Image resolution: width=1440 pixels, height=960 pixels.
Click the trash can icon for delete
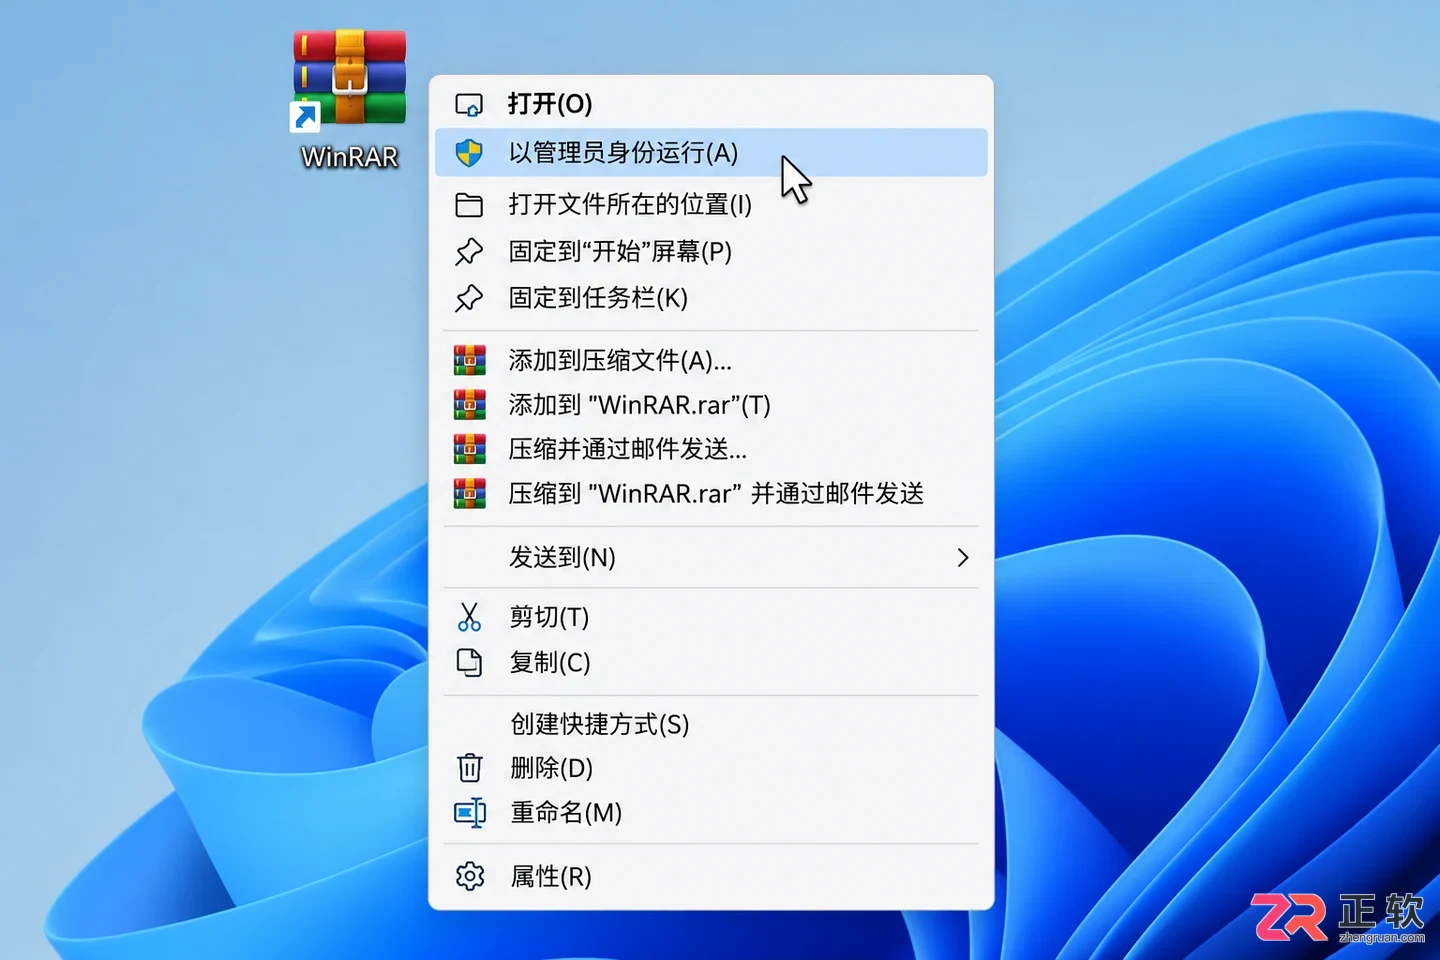pyautogui.click(x=469, y=768)
